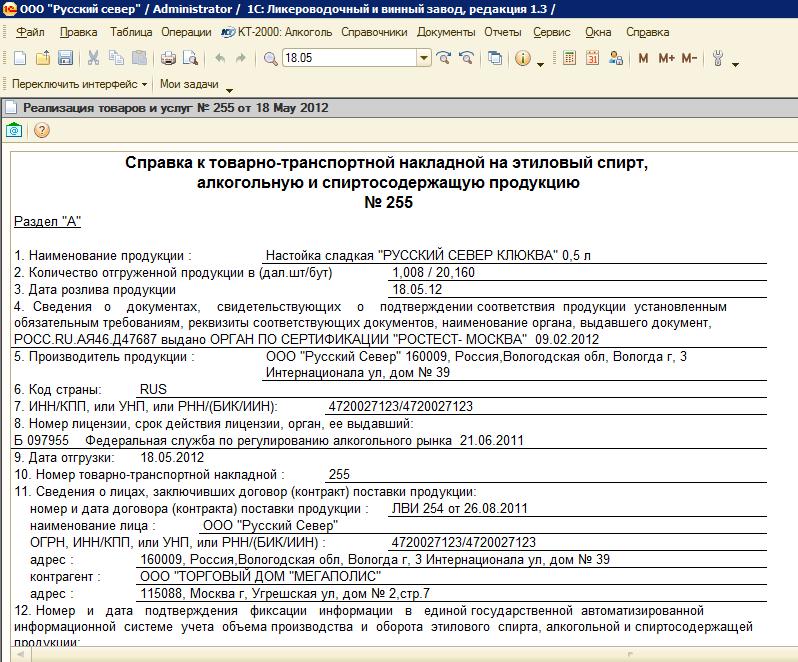The image size is (798, 662).
Task: Click the M- memory subtract button
Action: click(689, 58)
